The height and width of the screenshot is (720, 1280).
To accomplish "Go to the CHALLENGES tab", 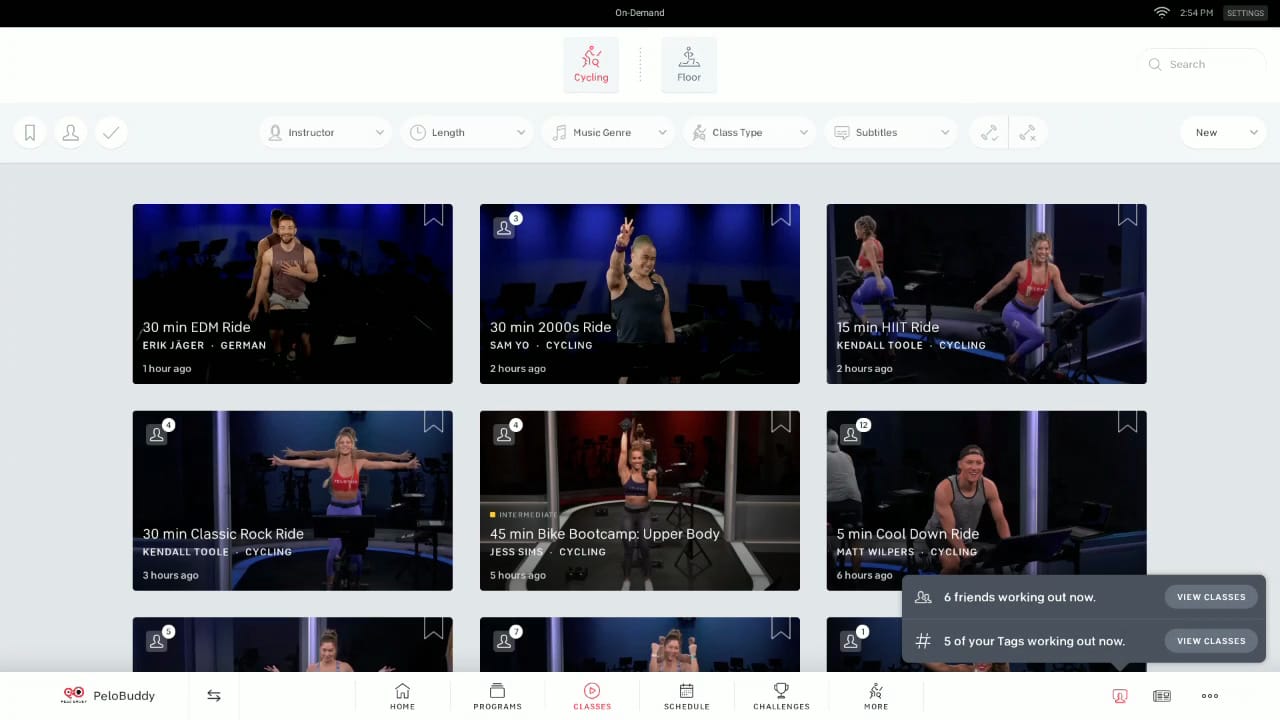I will 781,696.
